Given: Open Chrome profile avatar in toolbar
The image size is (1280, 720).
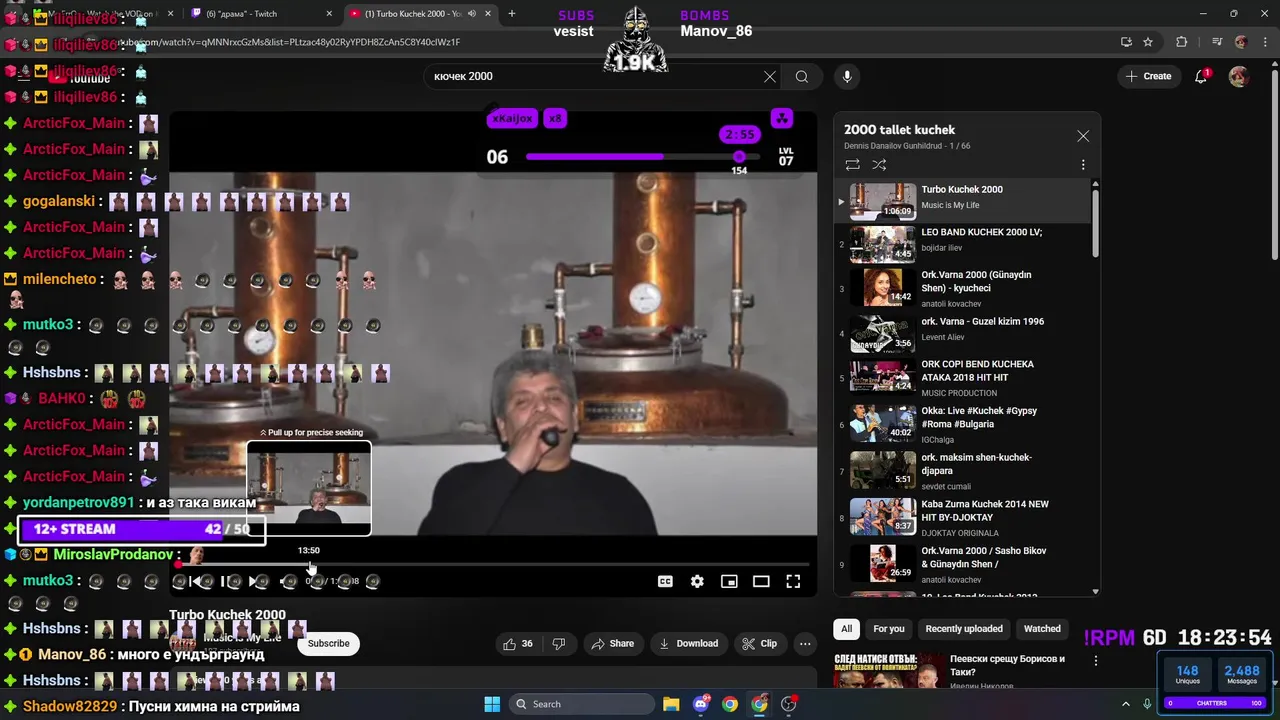Looking at the screenshot, I should tap(1241, 42).
